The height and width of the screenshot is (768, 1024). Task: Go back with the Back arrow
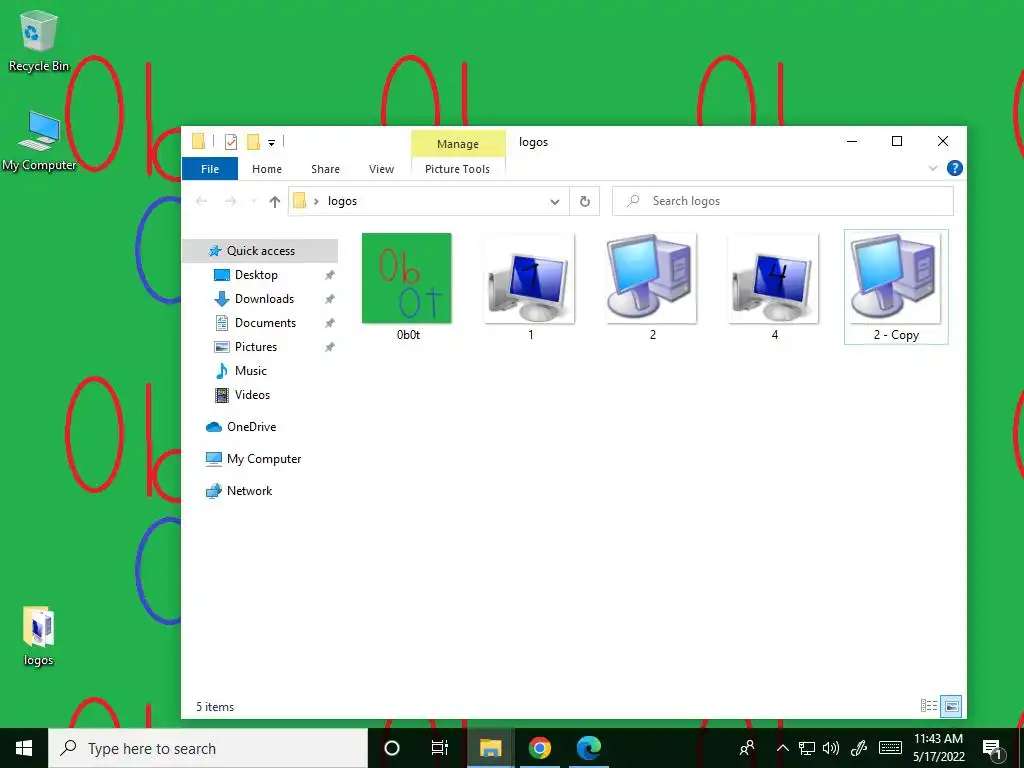[202, 201]
